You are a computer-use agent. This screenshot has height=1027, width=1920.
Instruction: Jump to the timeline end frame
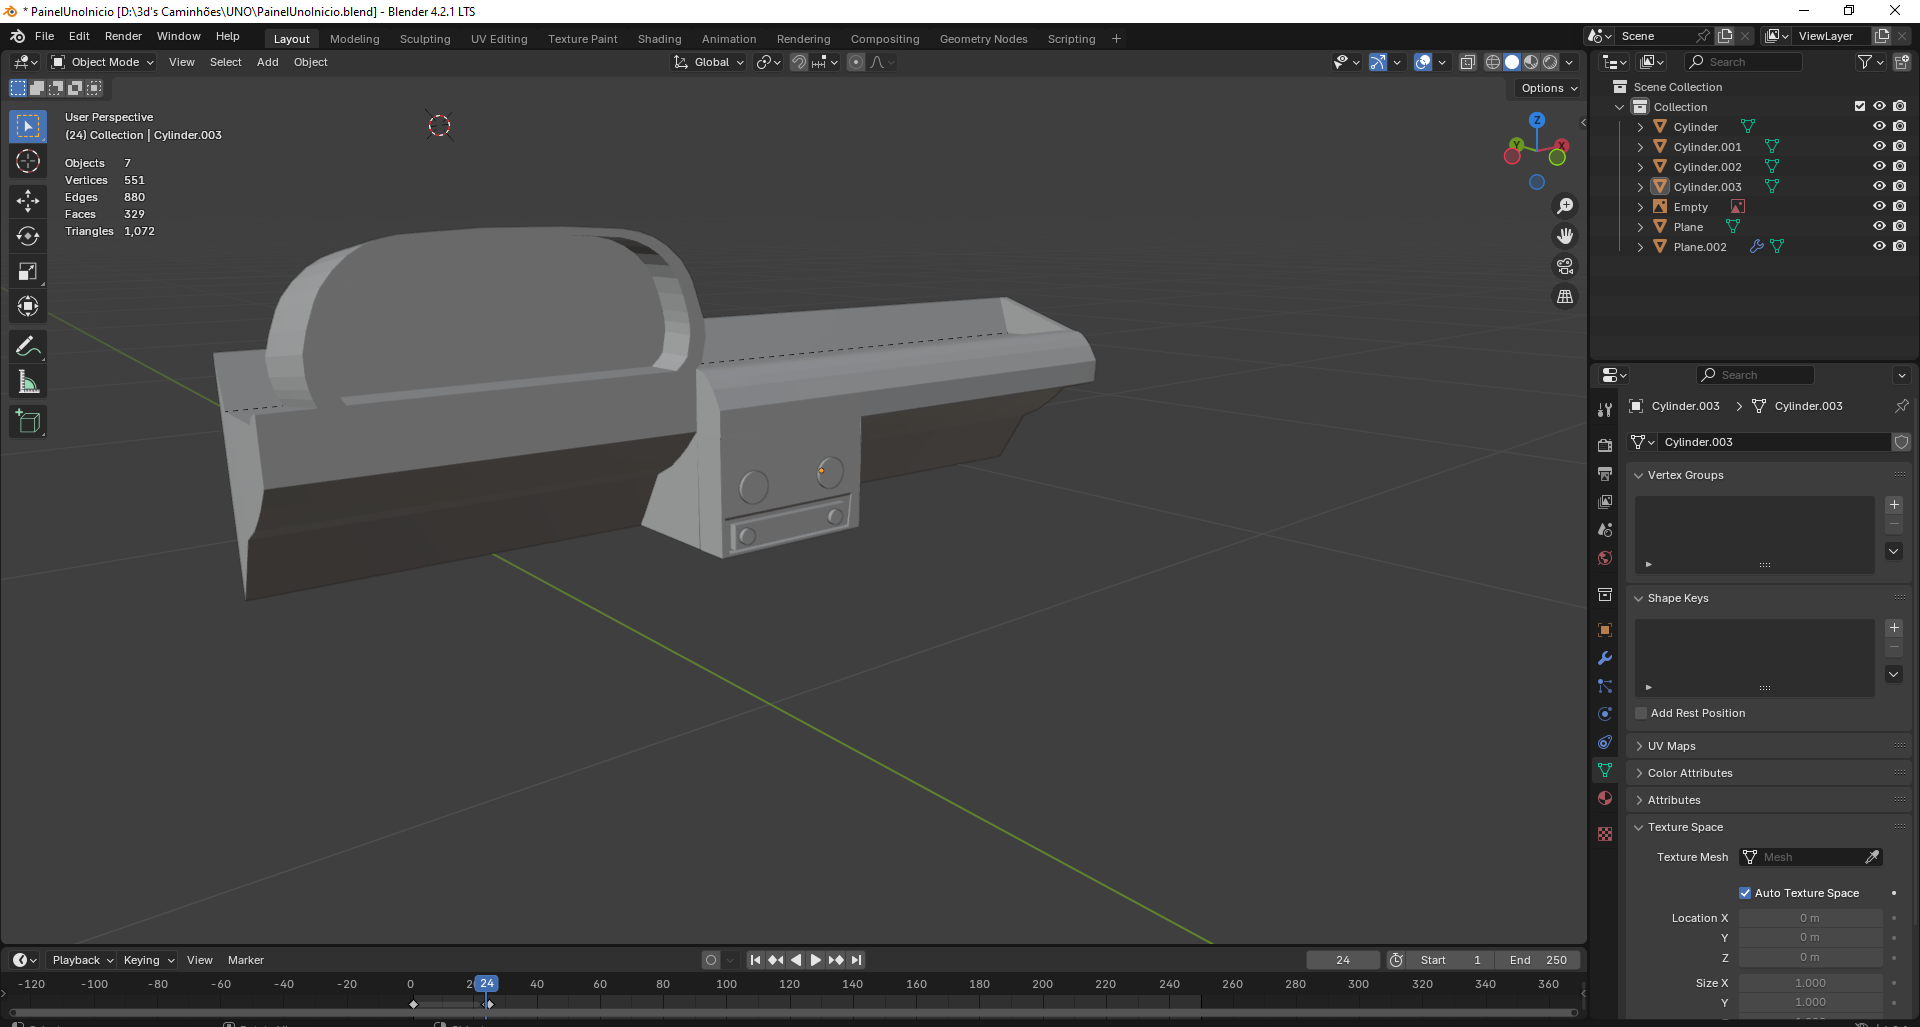[856, 960]
